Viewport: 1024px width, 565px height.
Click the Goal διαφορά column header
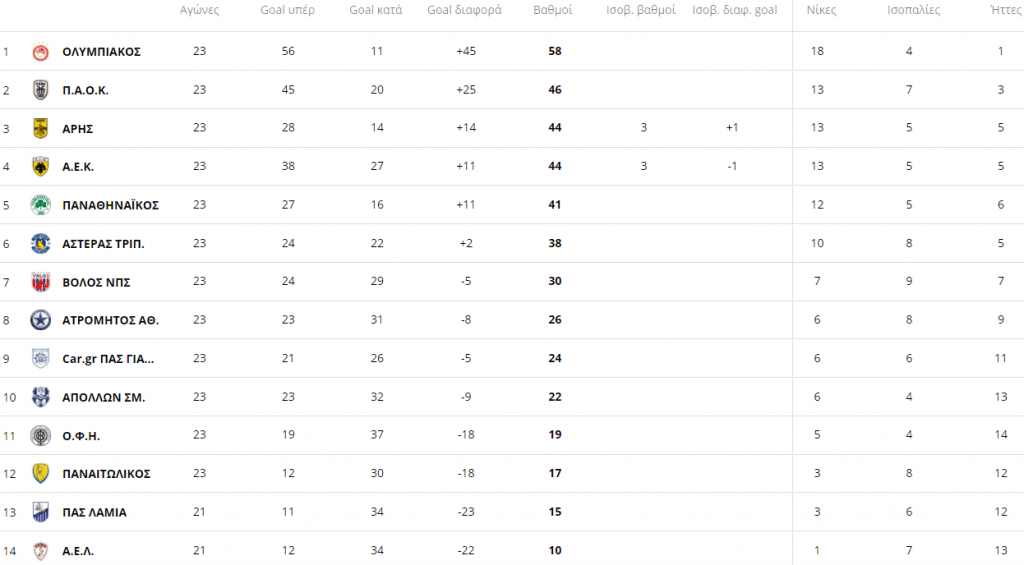pyautogui.click(x=464, y=10)
